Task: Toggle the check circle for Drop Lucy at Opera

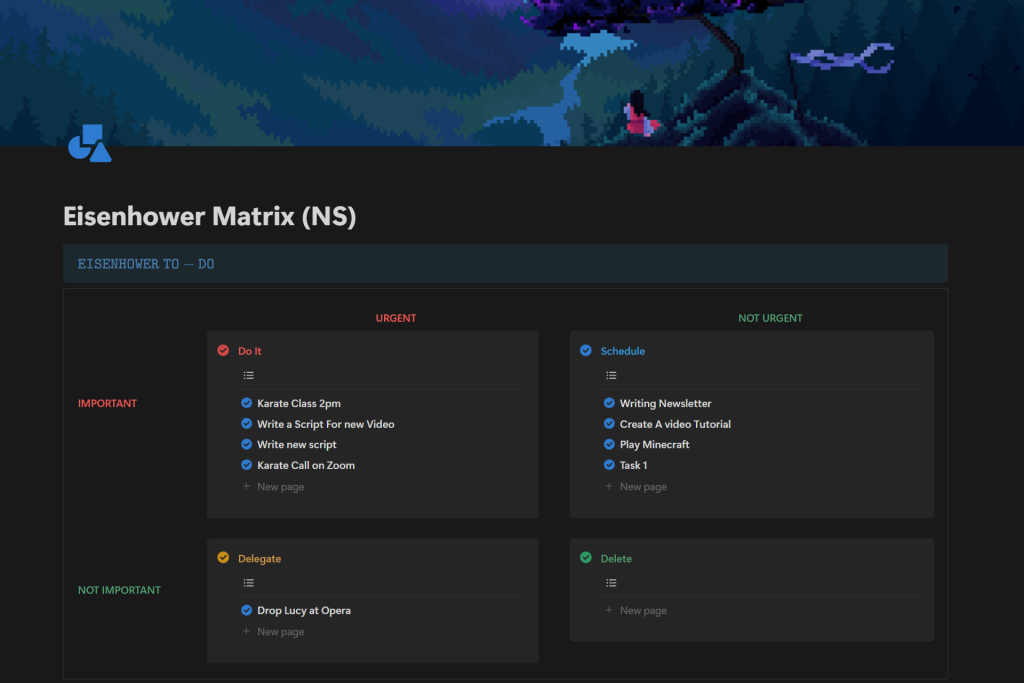Action: [x=247, y=610]
